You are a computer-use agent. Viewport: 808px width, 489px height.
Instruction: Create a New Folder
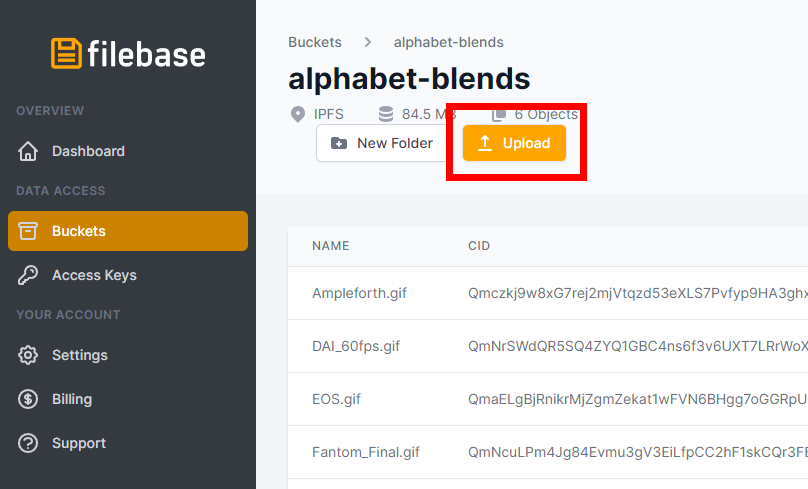(382, 143)
